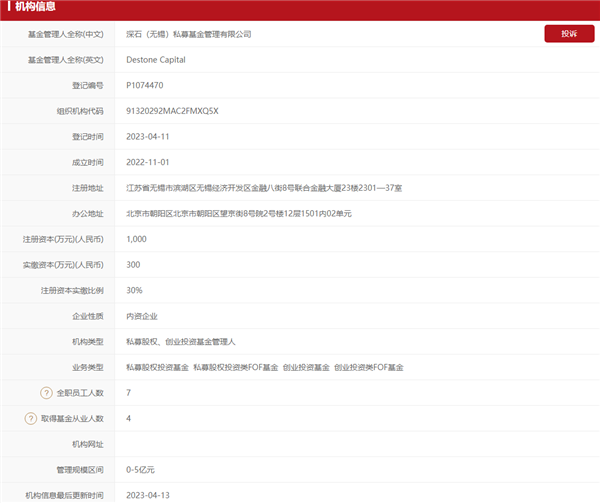Click label 注册资本实缴比例
Viewport: 600px width, 503px height.
point(72,291)
